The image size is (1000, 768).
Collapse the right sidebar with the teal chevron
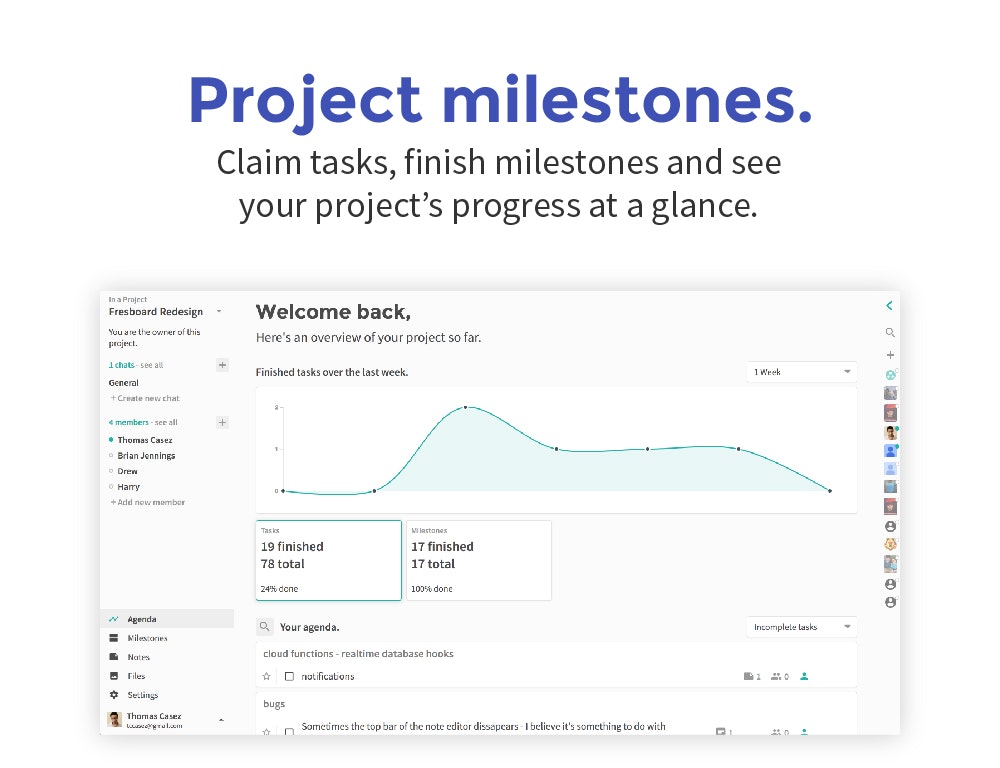point(889,306)
